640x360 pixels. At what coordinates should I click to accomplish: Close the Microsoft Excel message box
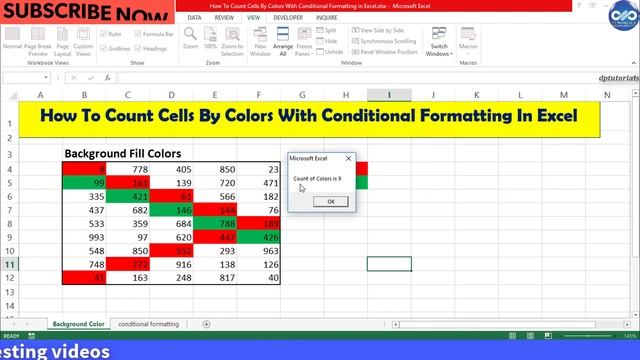coord(348,158)
